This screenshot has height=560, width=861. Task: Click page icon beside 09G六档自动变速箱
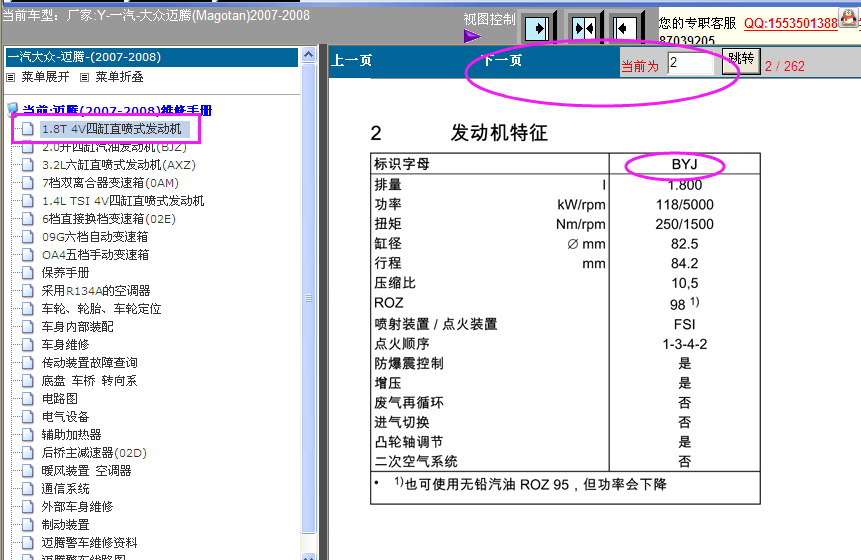27,237
